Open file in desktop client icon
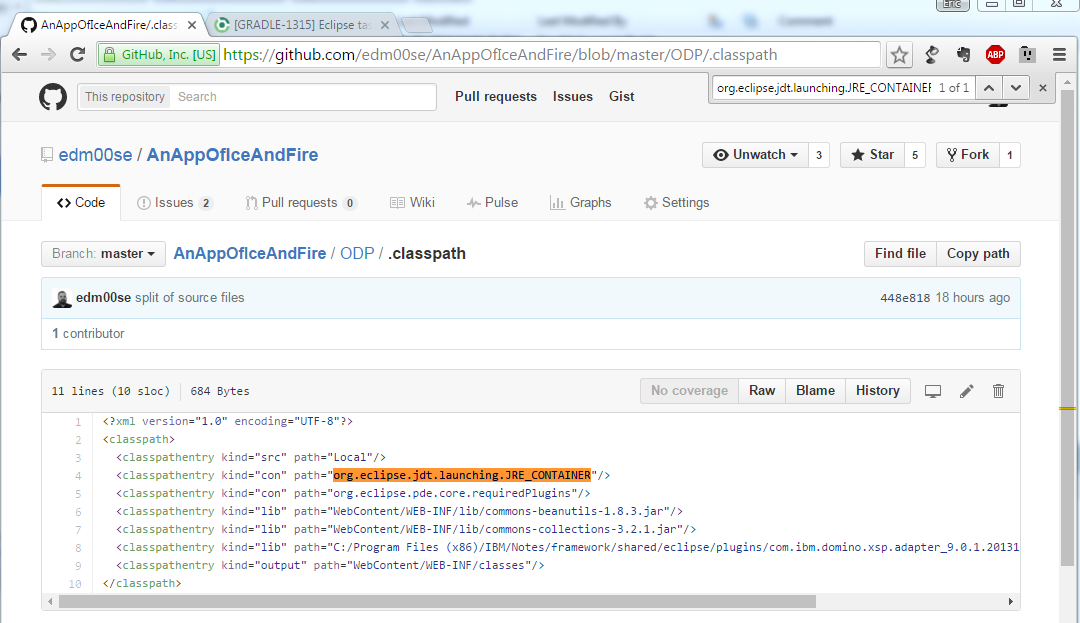Image resolution: width=1080 pixels, height=623 pixels. [933, 391]
